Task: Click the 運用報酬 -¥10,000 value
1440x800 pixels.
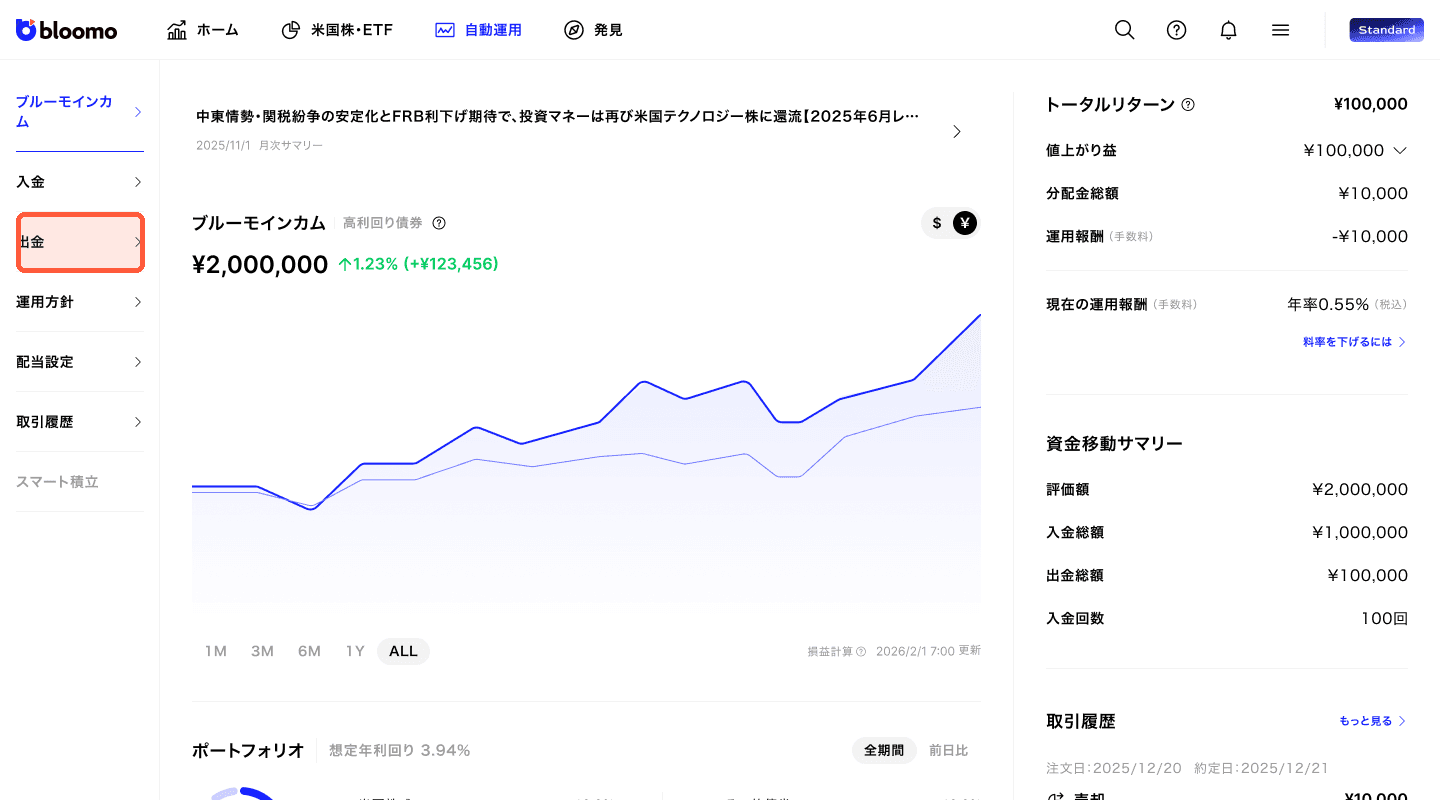Action: coord(1369,237)
